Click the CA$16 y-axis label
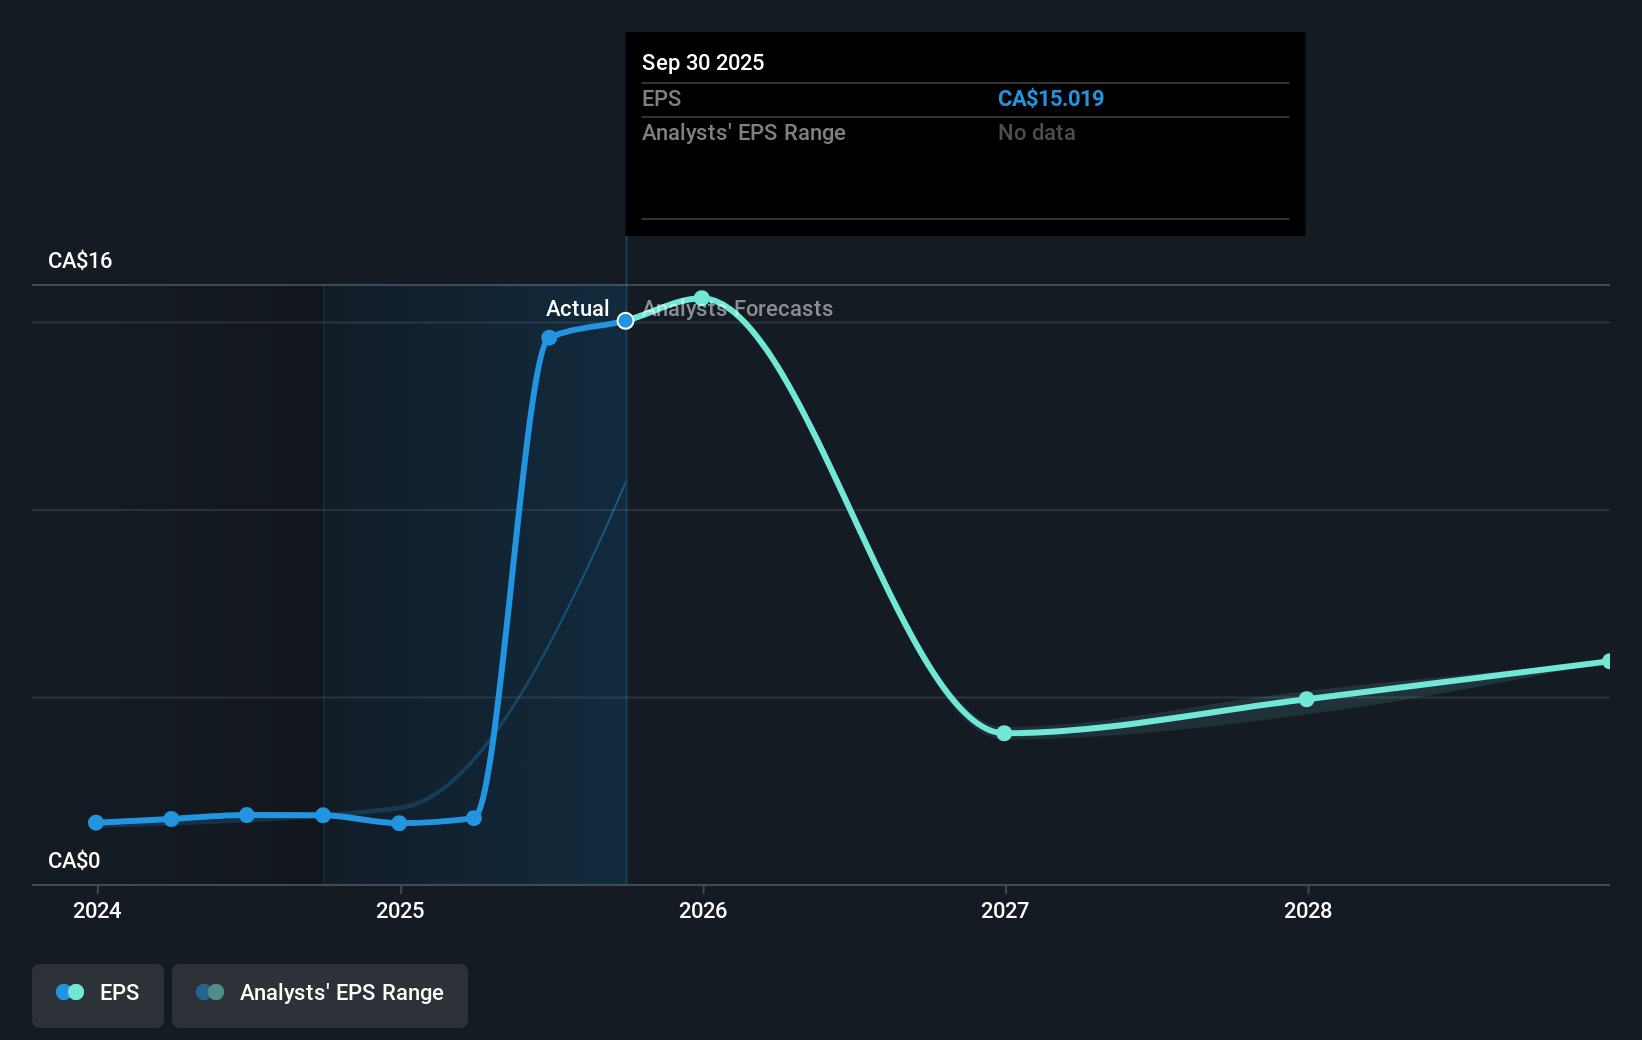This screenshot has height=1040, width=1642. pos(80,260)
